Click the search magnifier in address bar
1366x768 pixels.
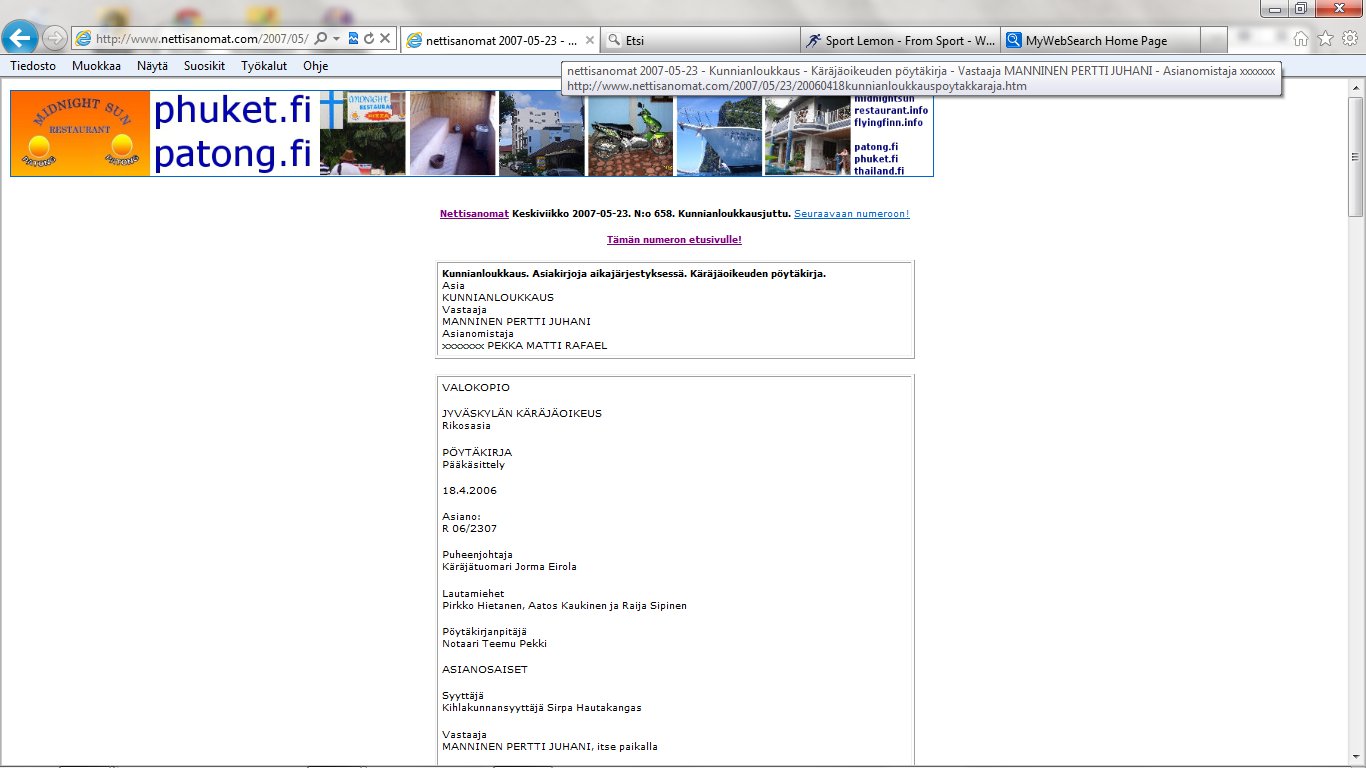pos(321,38)
